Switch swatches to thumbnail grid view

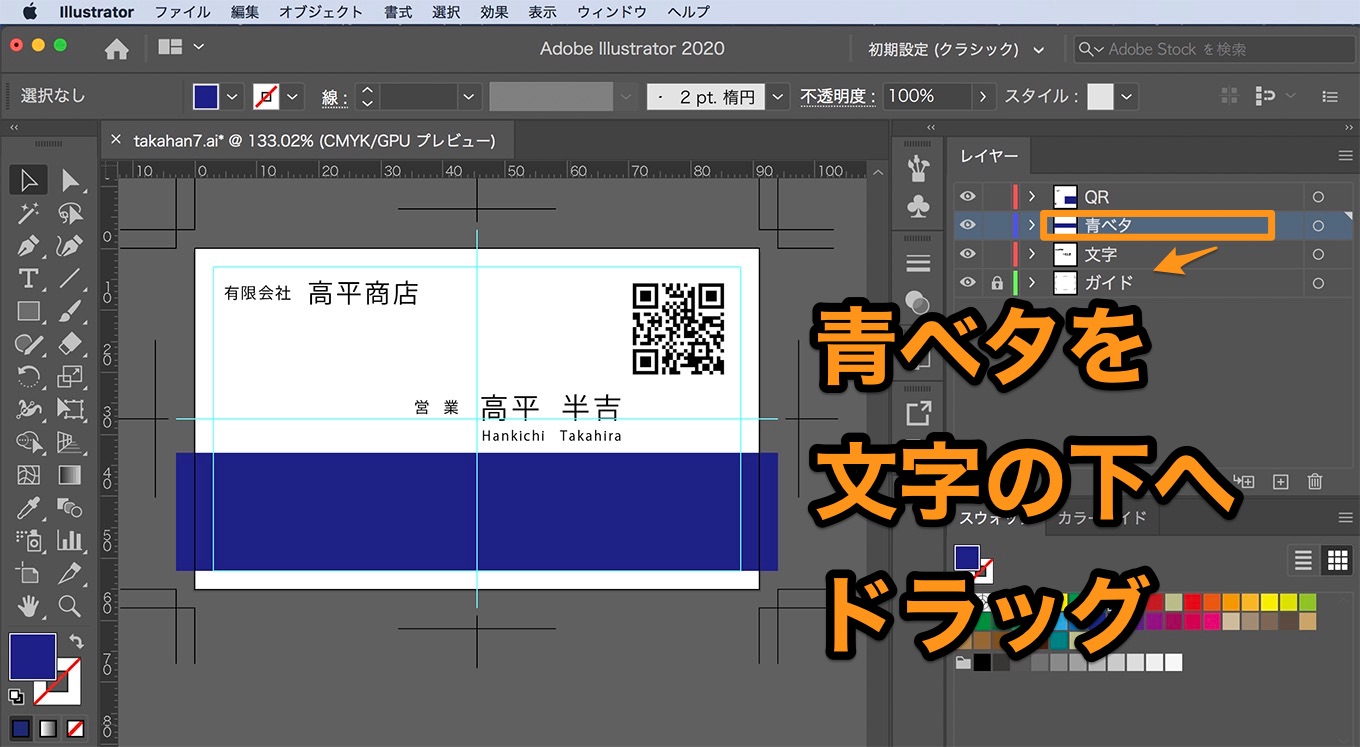pos(1337,560)
